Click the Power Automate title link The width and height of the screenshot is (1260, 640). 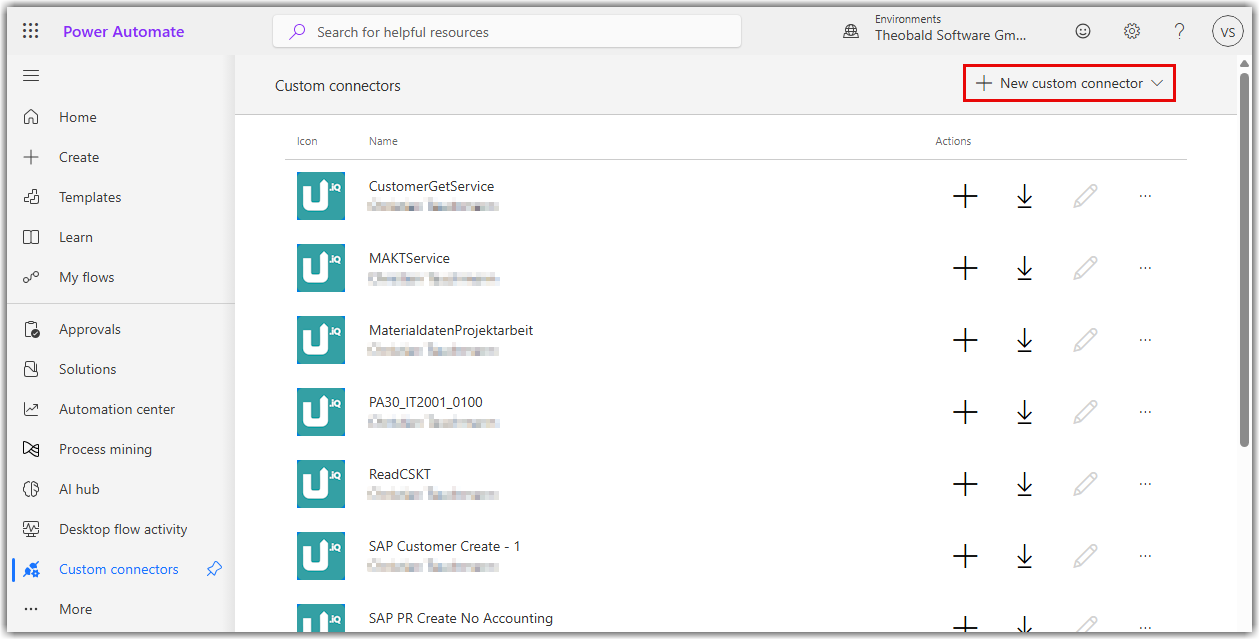click(124, 31)
